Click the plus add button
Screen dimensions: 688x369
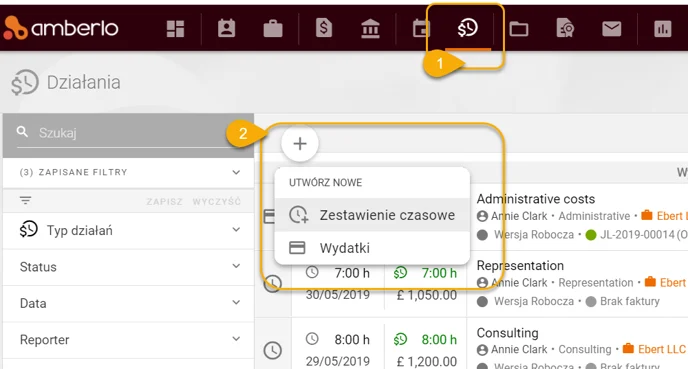coord(300,143)
